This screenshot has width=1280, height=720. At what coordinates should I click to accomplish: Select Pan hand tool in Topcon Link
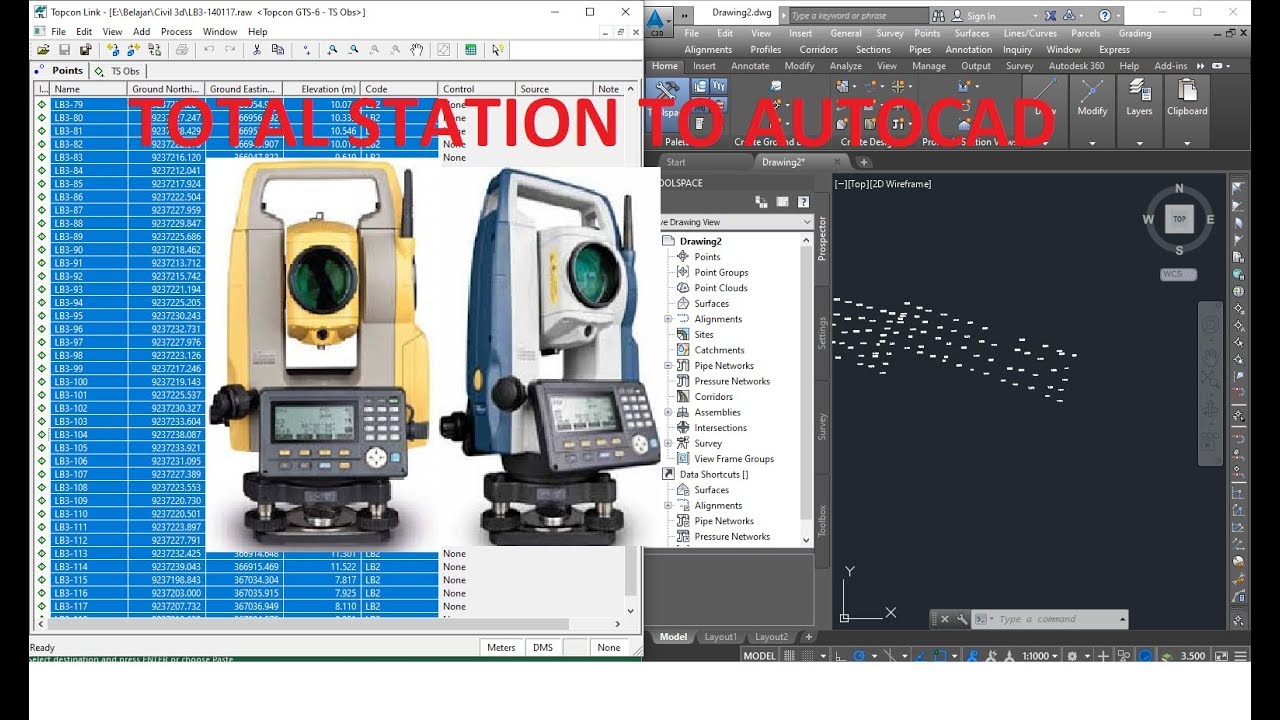(x=417, y=49)
